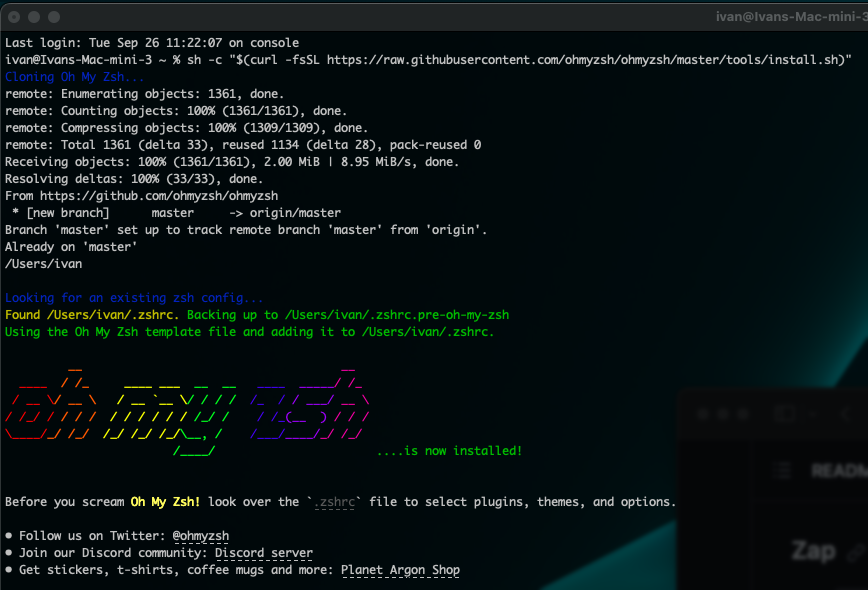Image resolution: width=868 pixels, height=590 pixels.
Task: Click 'From https://github.com/ohmyzsh/ohmyzsh' line
Action: pos(142,196)
